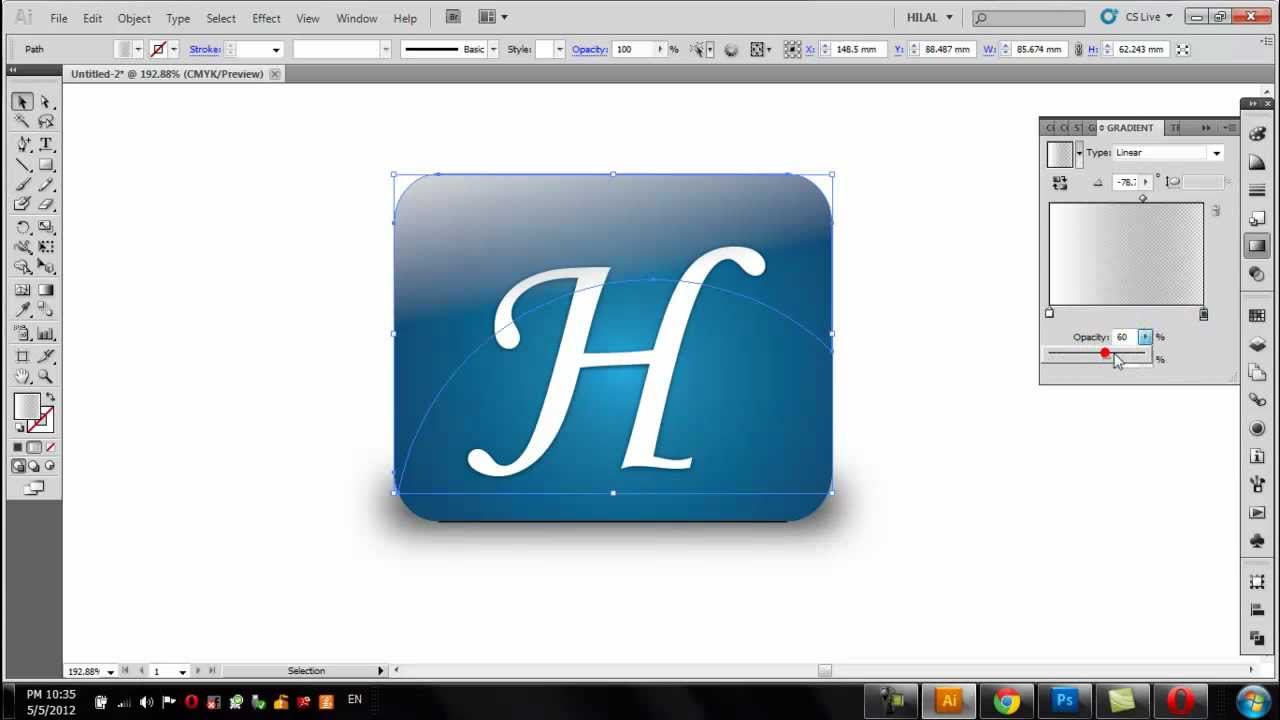
Task: Set paint mode to Color
Action: point(18,447)
